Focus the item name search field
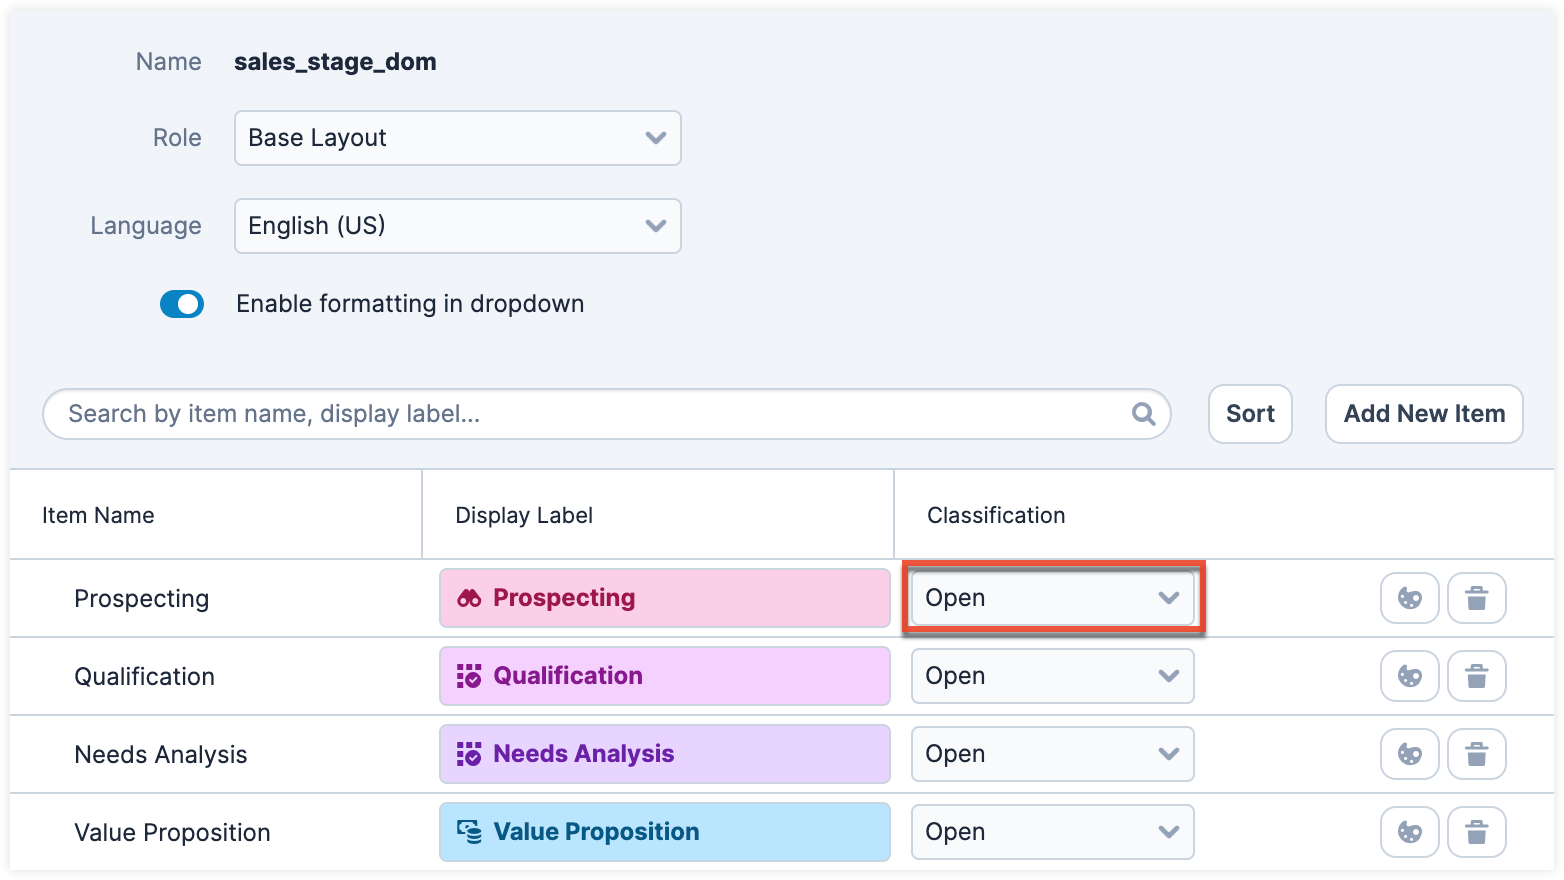Viewport: 1564px width, 880px height. (590, 414)
